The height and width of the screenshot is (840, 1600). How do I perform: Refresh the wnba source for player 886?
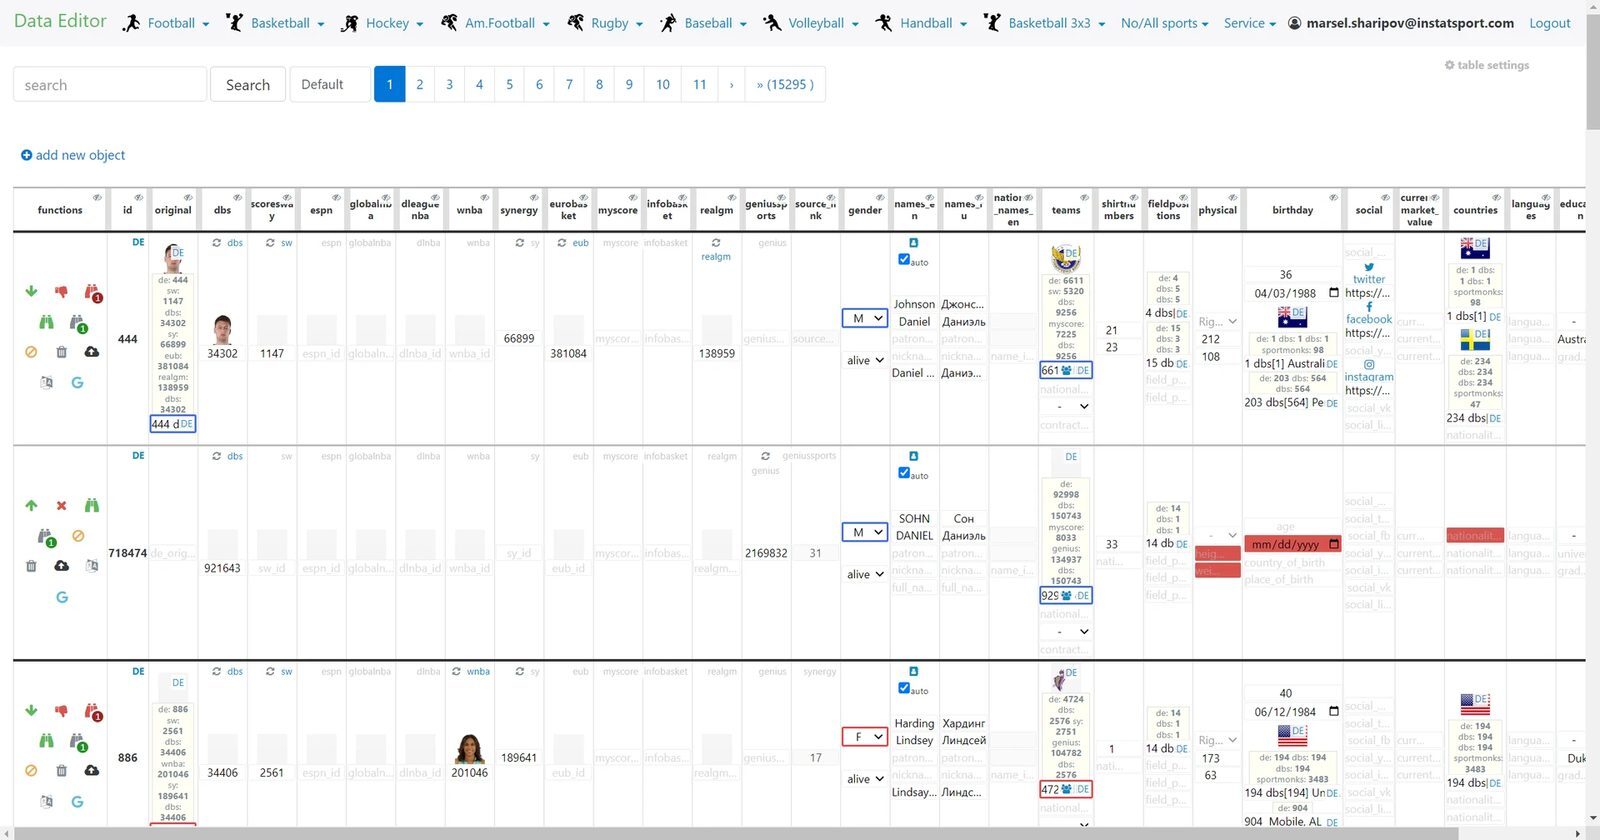(456, 672)
